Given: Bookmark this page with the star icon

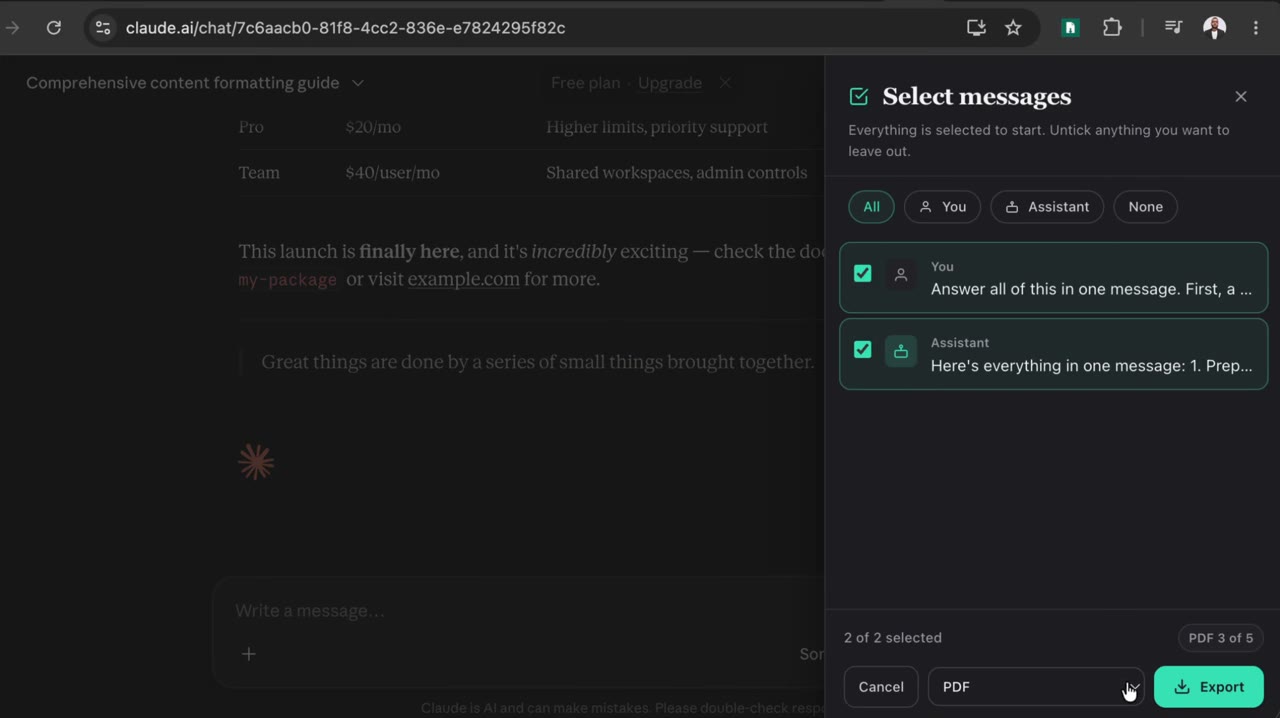Looking at the screenshot, I should (x=1013, y=28).
